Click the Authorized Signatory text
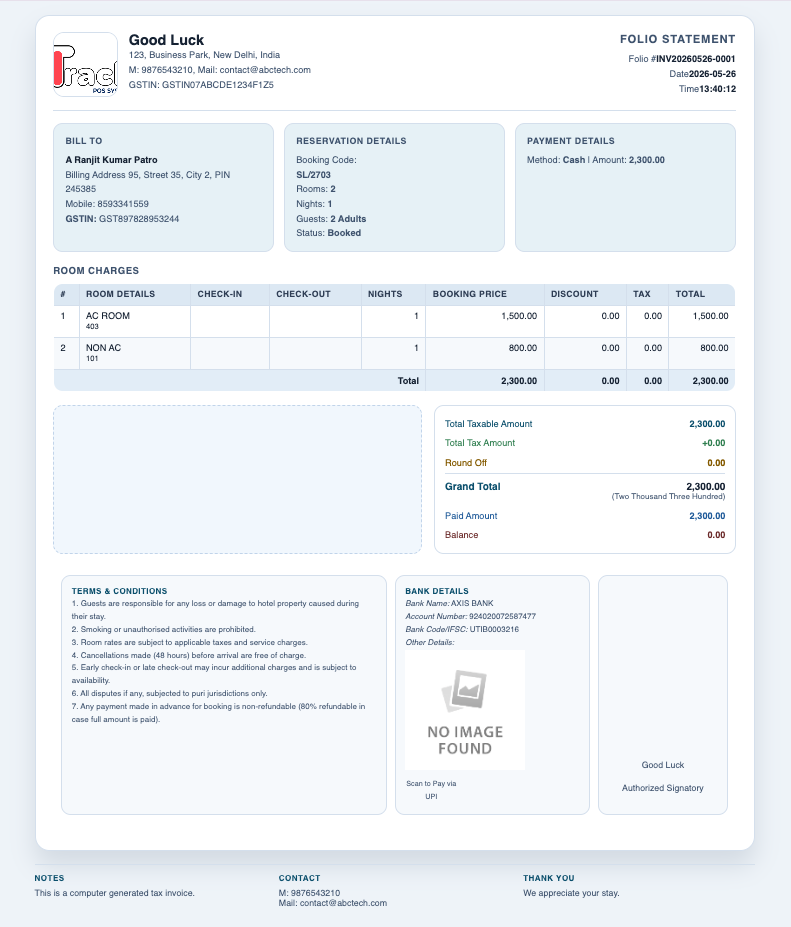791x927 pixels. [662, 787]
